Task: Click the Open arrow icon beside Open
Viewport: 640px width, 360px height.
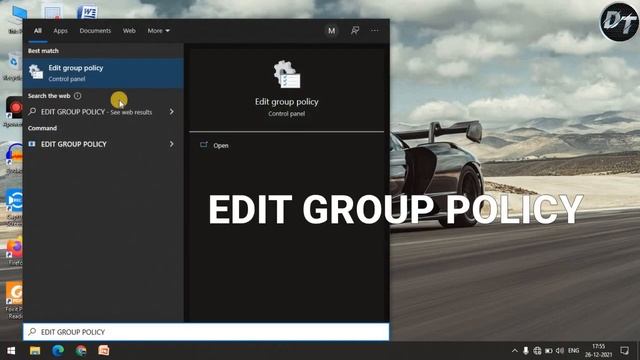Action: (204, 145)
